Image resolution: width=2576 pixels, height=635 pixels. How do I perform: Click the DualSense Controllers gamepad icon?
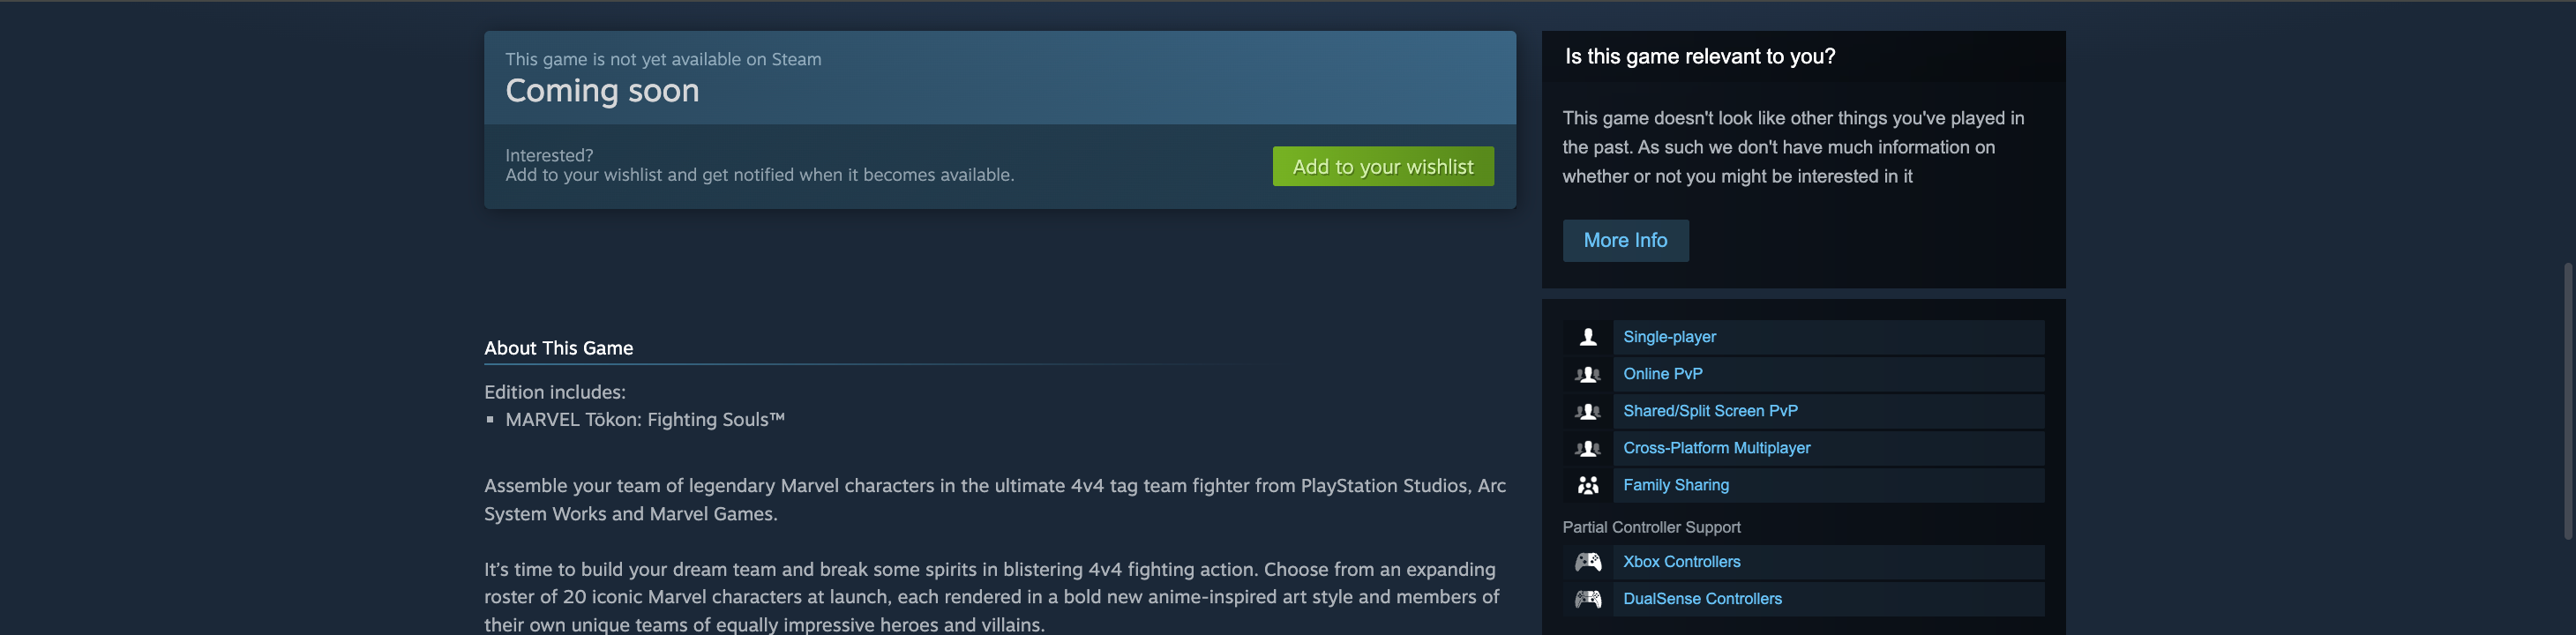1587,599
